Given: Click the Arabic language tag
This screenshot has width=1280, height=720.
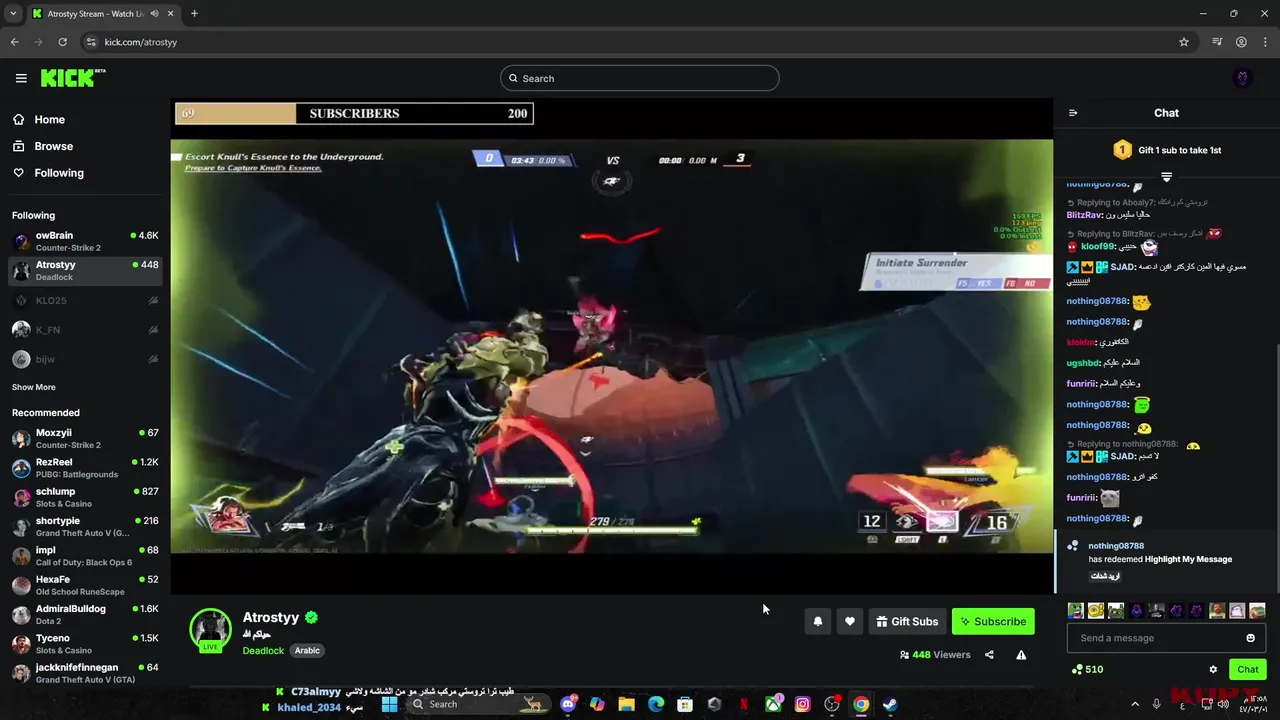Looking at the screenshot, I should pyautogui.click(x=307, y=650).
